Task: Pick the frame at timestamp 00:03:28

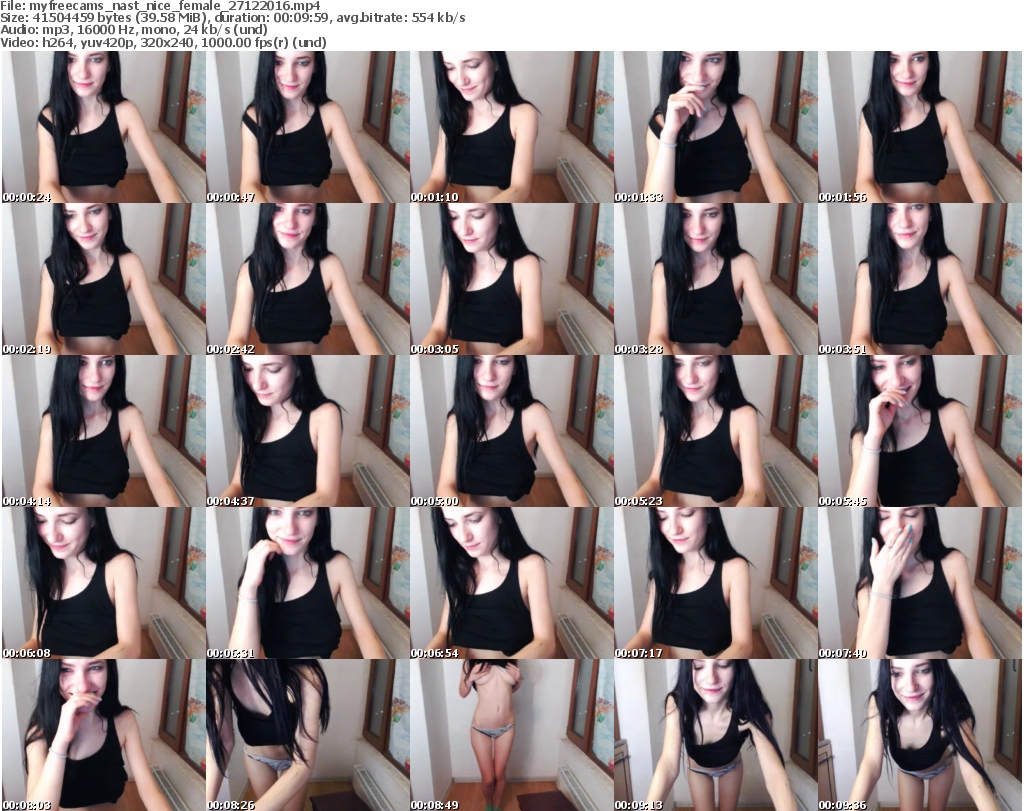Action: click(716, 279)
